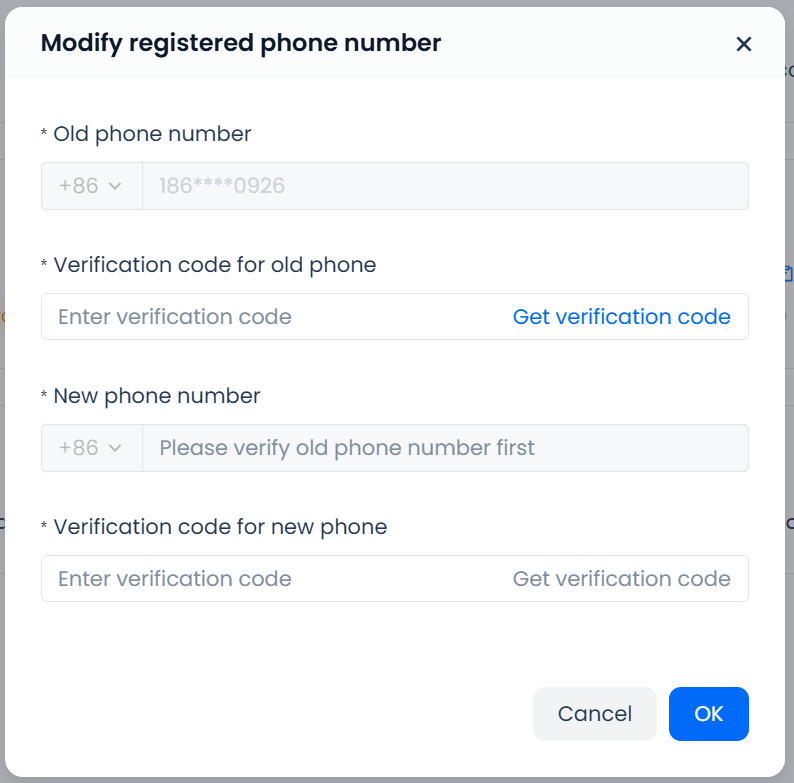Click the "Verification code for old phone" label
The image size is (794, 783).
pos(215,265)
